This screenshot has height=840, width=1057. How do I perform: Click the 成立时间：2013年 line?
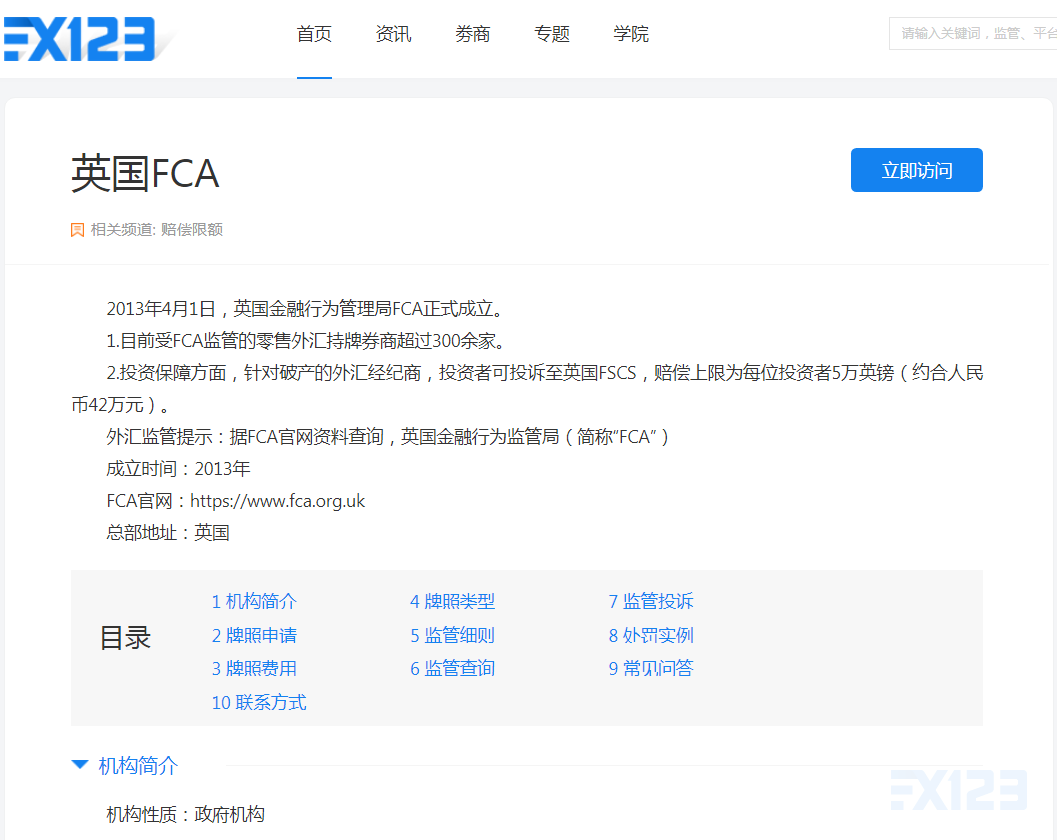179,469
